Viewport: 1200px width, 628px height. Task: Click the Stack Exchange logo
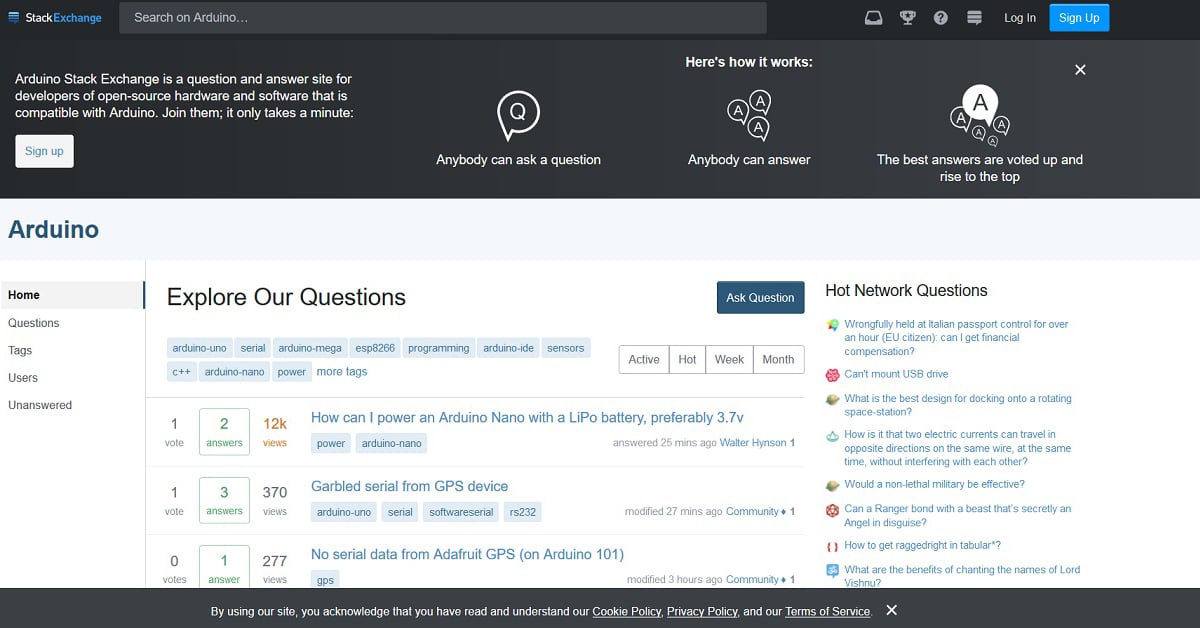point(55,18)
